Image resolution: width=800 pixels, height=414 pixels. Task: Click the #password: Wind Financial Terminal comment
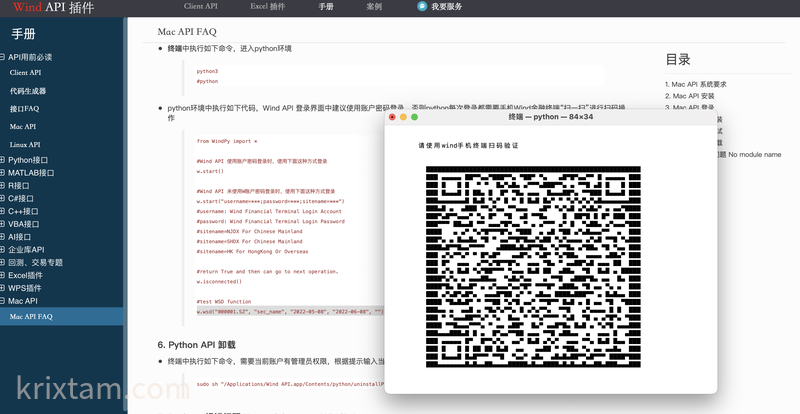[x=271, y=222]
